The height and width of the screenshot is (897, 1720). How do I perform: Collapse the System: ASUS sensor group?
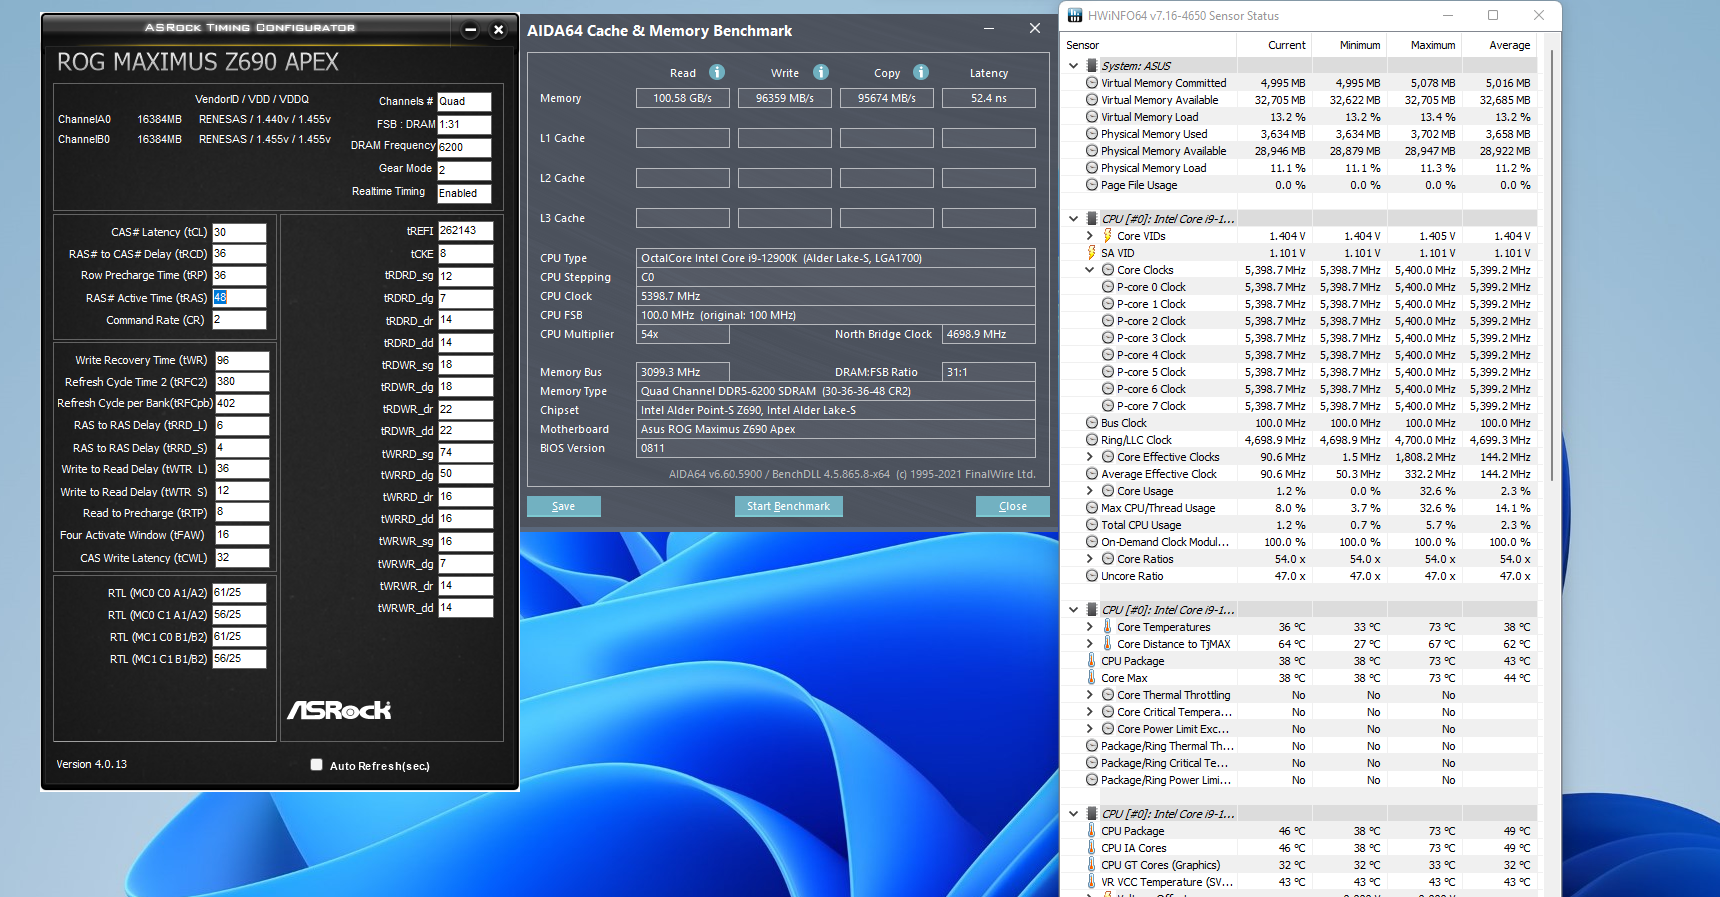click(x=1074, y=66)
